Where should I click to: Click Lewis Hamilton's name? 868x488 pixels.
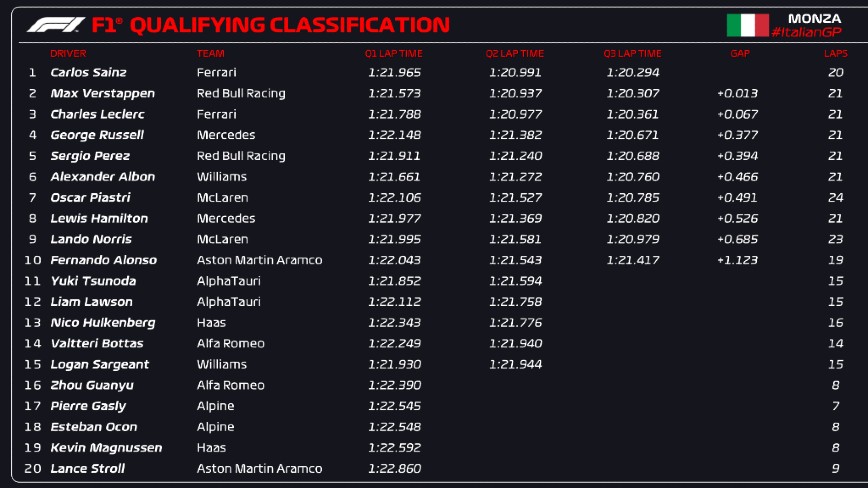(99, 218)
